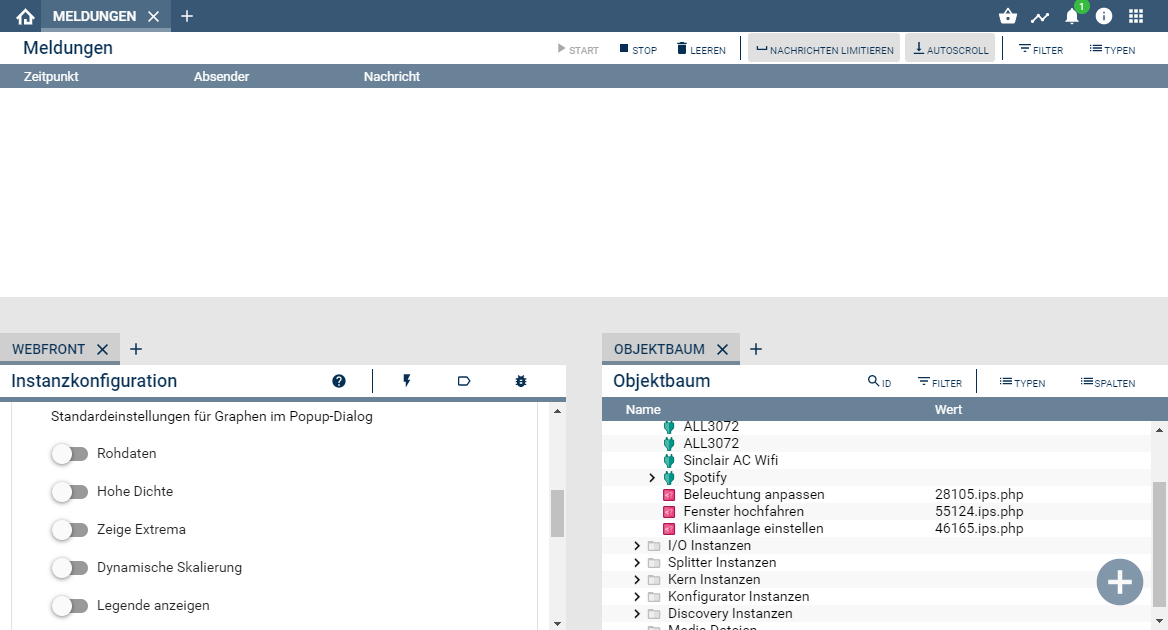The width and height of the screenshot is (1168, 630).
Task: Expand the Spotify tree node
Action: [x=652, y=478]
